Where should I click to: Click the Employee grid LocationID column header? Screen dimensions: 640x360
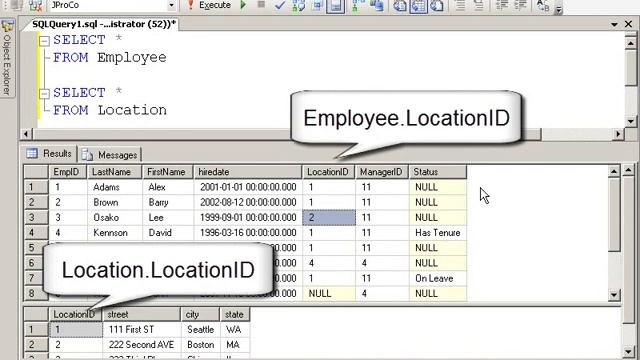coord(329,172)
